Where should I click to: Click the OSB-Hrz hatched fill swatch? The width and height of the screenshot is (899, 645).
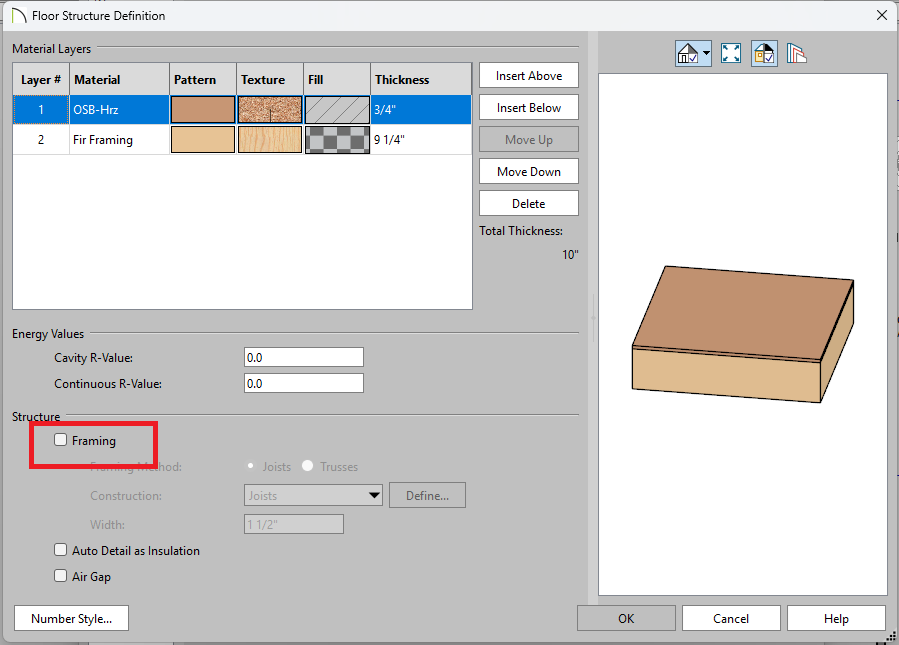(337, 109)
